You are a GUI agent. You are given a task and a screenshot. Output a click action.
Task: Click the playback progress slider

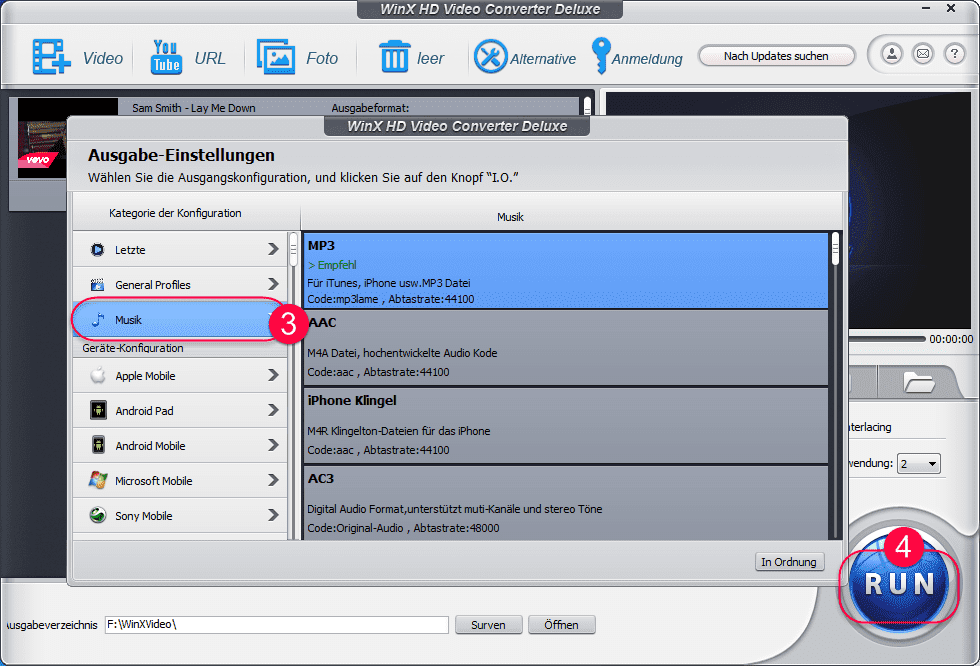[886, 339]
